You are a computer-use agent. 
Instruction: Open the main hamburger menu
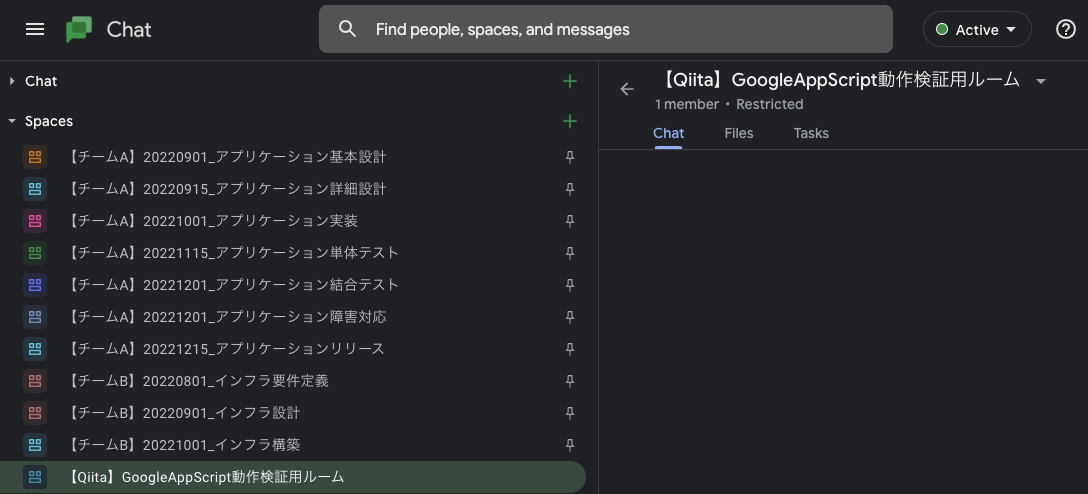(x=35, y=29)
